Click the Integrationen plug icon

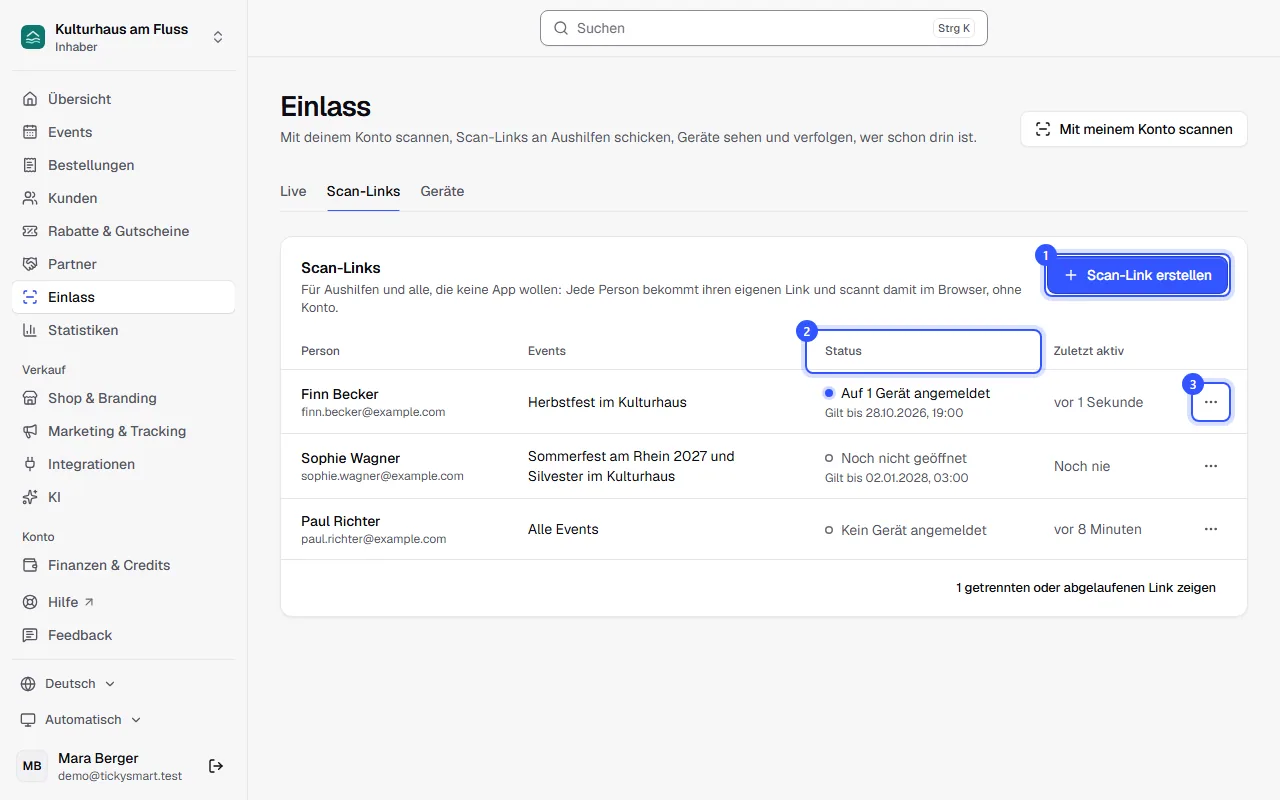30,464
